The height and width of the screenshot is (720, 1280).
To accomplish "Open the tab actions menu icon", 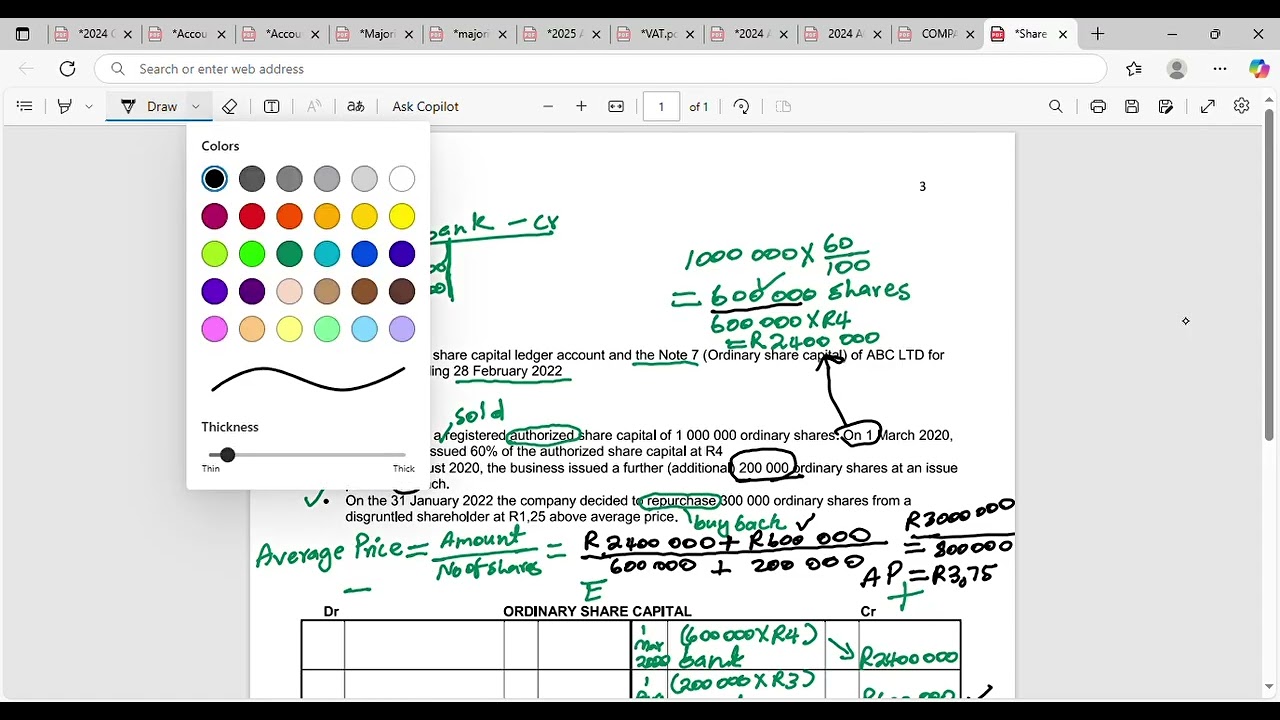I will 23,34.
